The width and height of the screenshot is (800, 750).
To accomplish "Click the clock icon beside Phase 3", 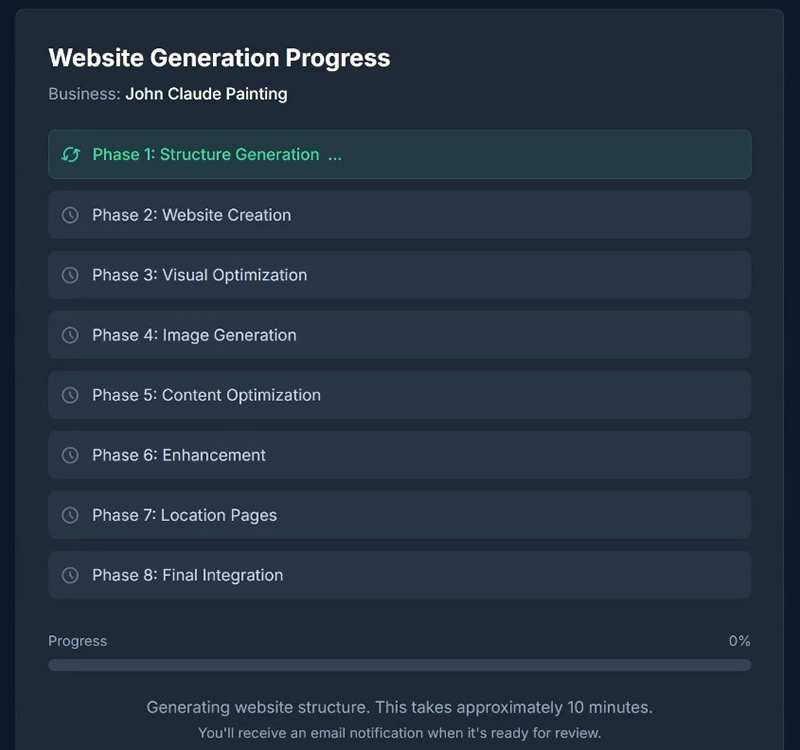I will [70, 275].
